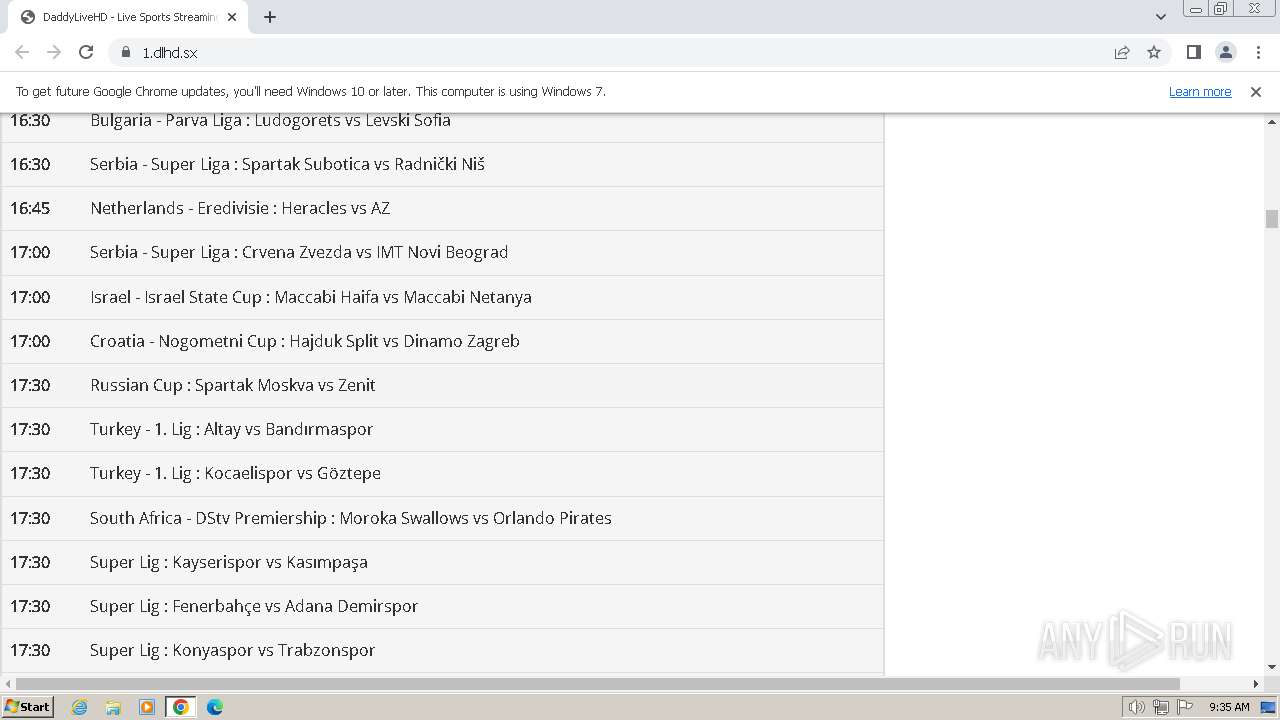The image size is (1280, 720).
Task: Launch Internet Explorer from the taskbar
Action: [80, 707]
